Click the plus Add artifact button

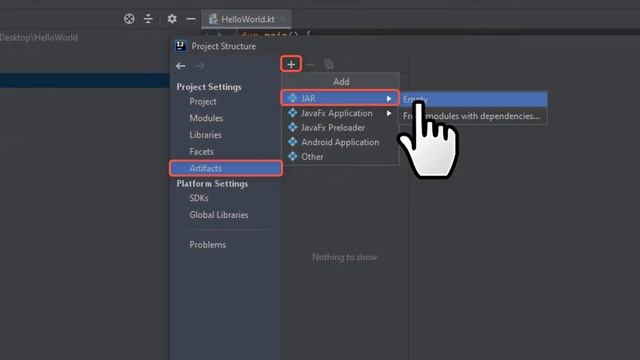point(291,64)
